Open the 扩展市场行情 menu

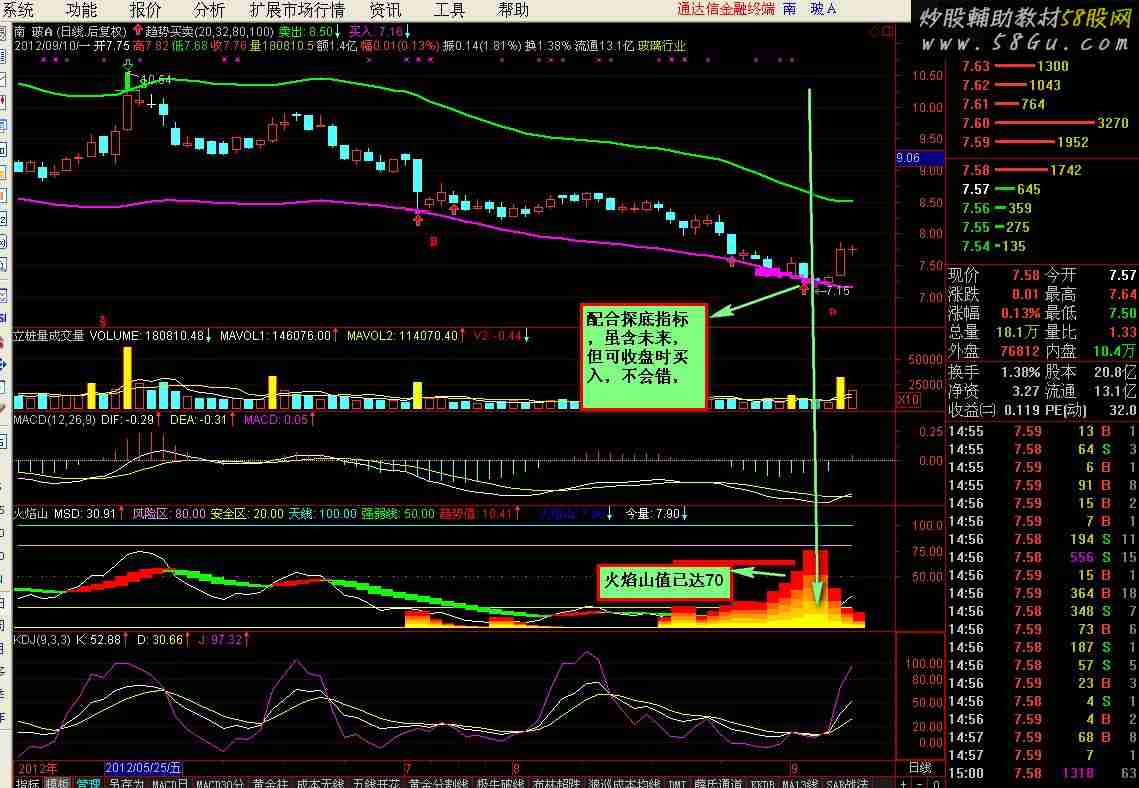[x=296, y=9]
